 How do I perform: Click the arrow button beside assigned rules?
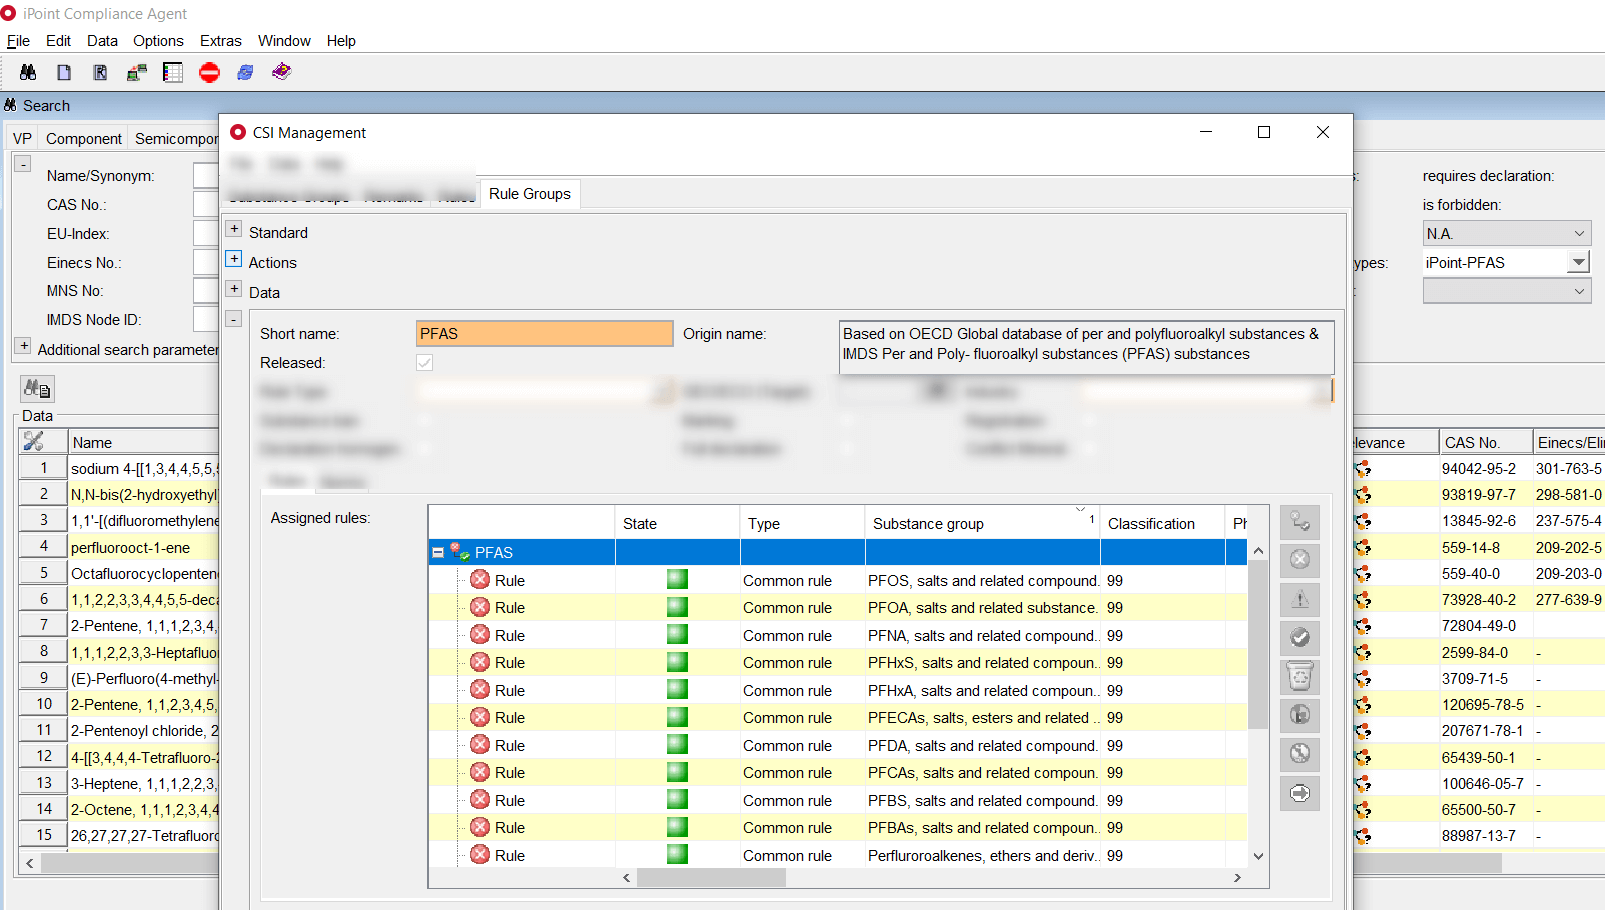tap(1299, 794)
